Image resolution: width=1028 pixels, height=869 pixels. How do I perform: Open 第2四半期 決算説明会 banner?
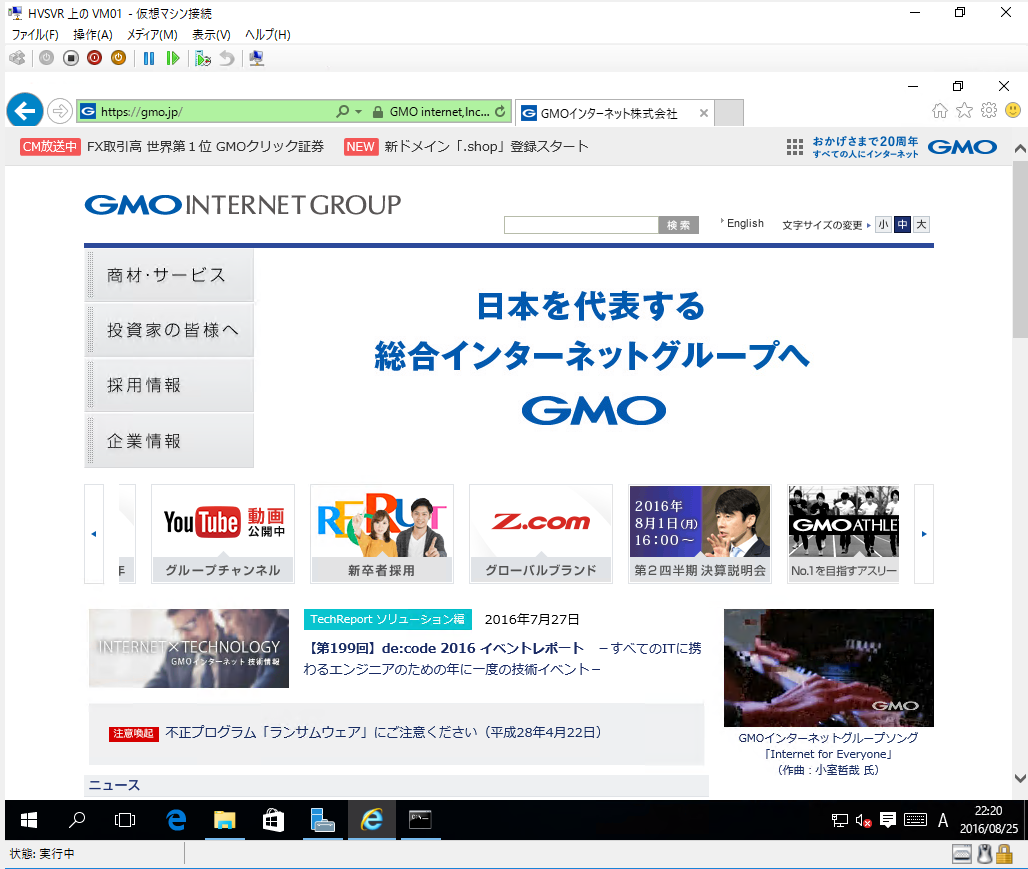[700, 534]
